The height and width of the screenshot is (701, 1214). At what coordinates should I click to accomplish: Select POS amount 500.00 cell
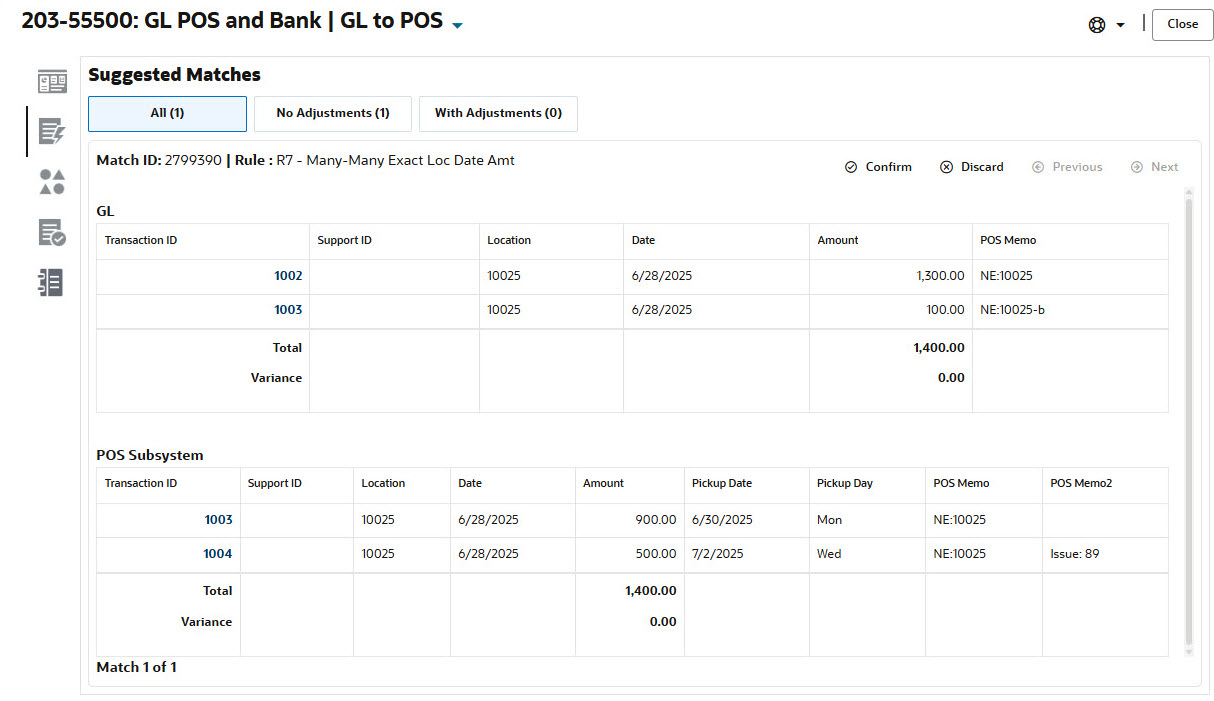click(630, 554)
